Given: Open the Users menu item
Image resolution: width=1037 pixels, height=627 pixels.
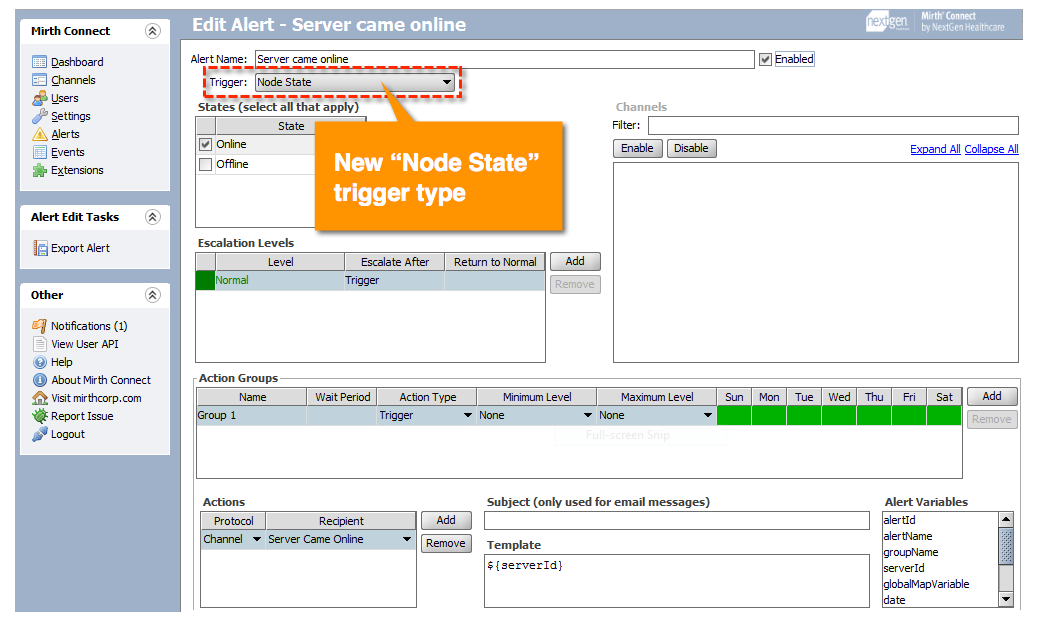Looking at the screenshot, I should coord(65,98).
